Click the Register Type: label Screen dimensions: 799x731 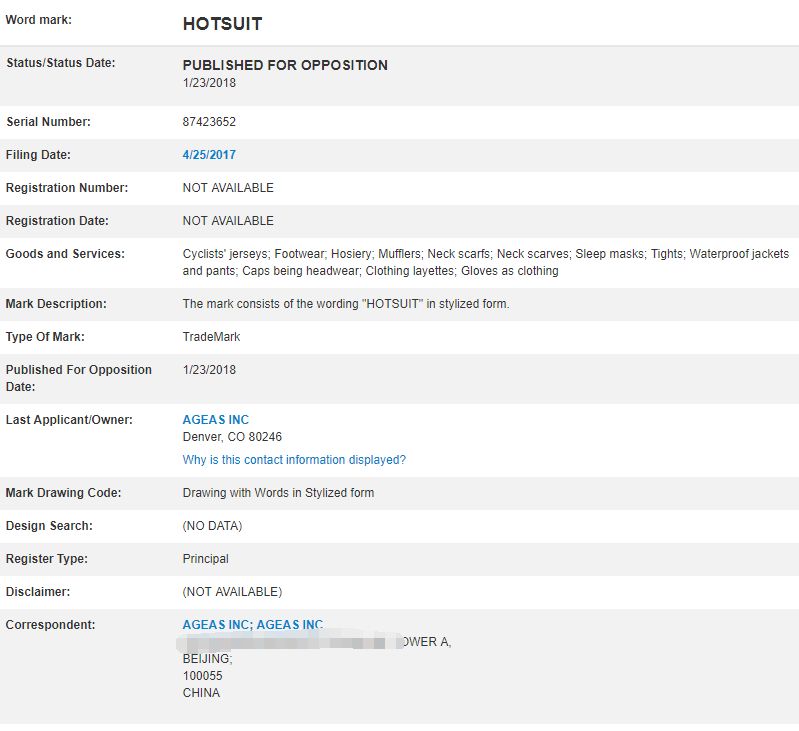click(46, 559)
